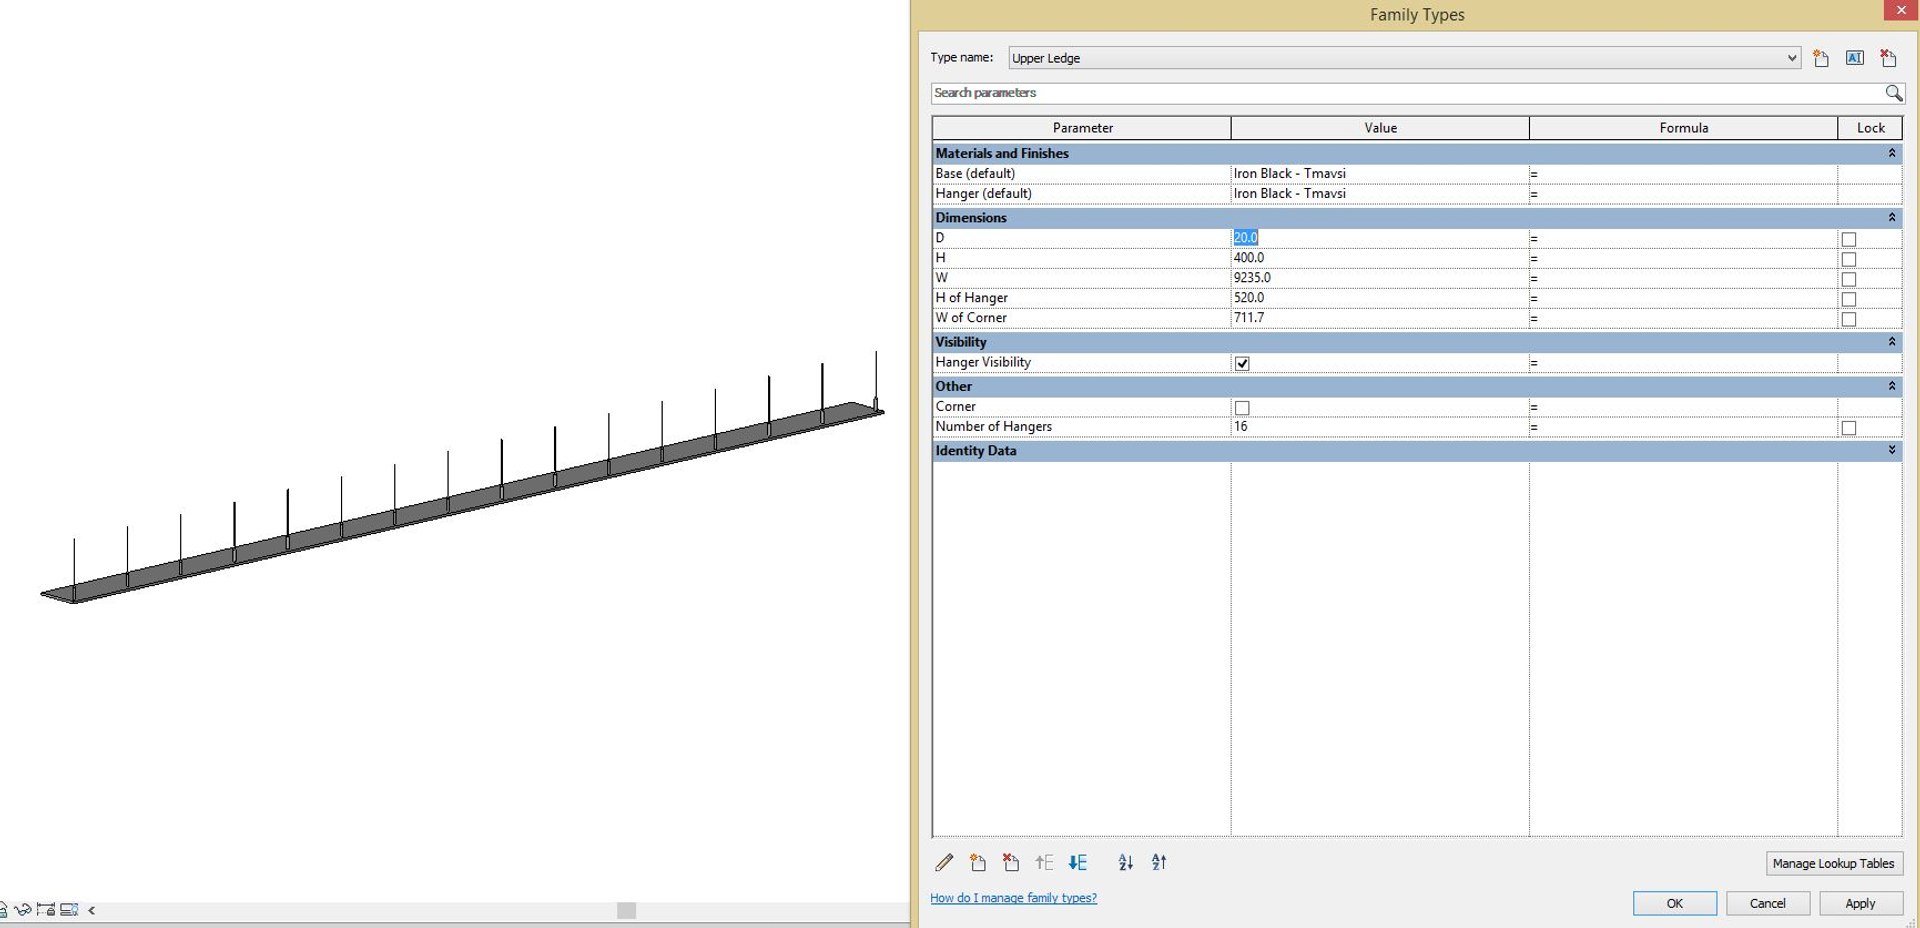Tick the Lock checkbox for W
This screenshot has height=928, width=1920.
point(1848,279)
